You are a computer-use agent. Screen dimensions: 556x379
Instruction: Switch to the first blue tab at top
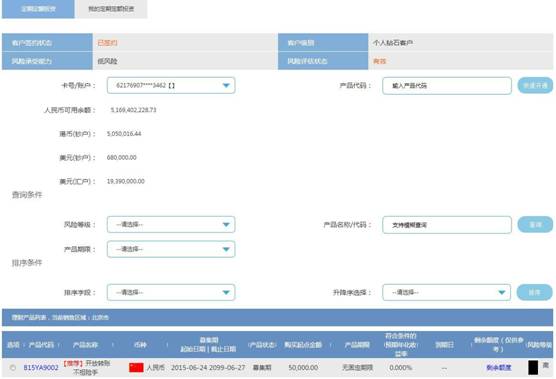38,9
